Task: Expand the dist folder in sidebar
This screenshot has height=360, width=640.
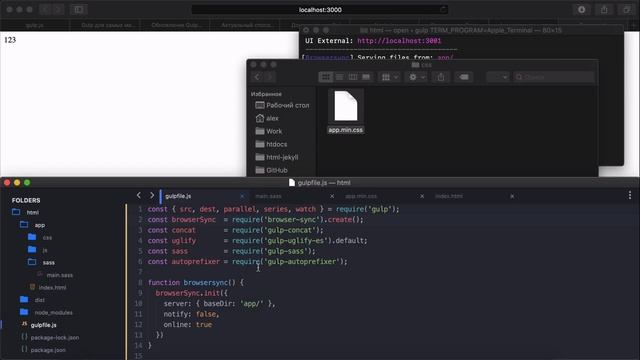Action: tap(24, 300)
